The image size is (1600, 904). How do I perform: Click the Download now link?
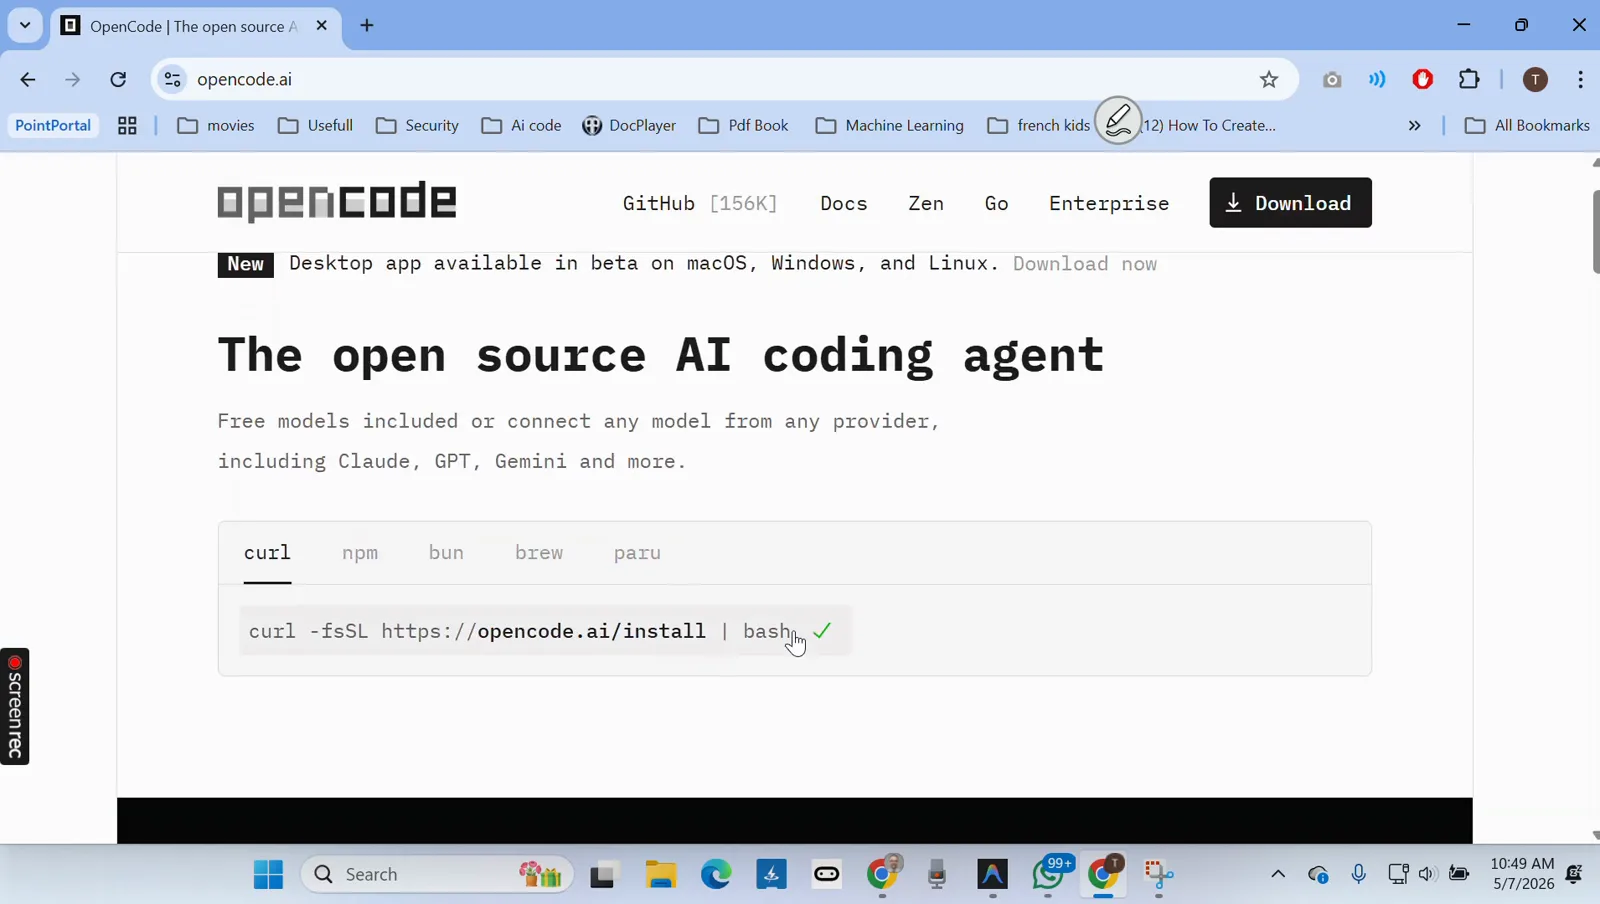[x=1085, y=264]
